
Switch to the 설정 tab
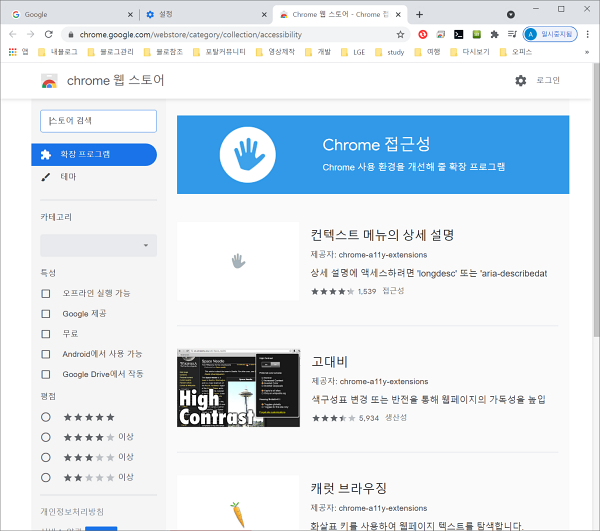pyautogui.click(x=205, y=15)
